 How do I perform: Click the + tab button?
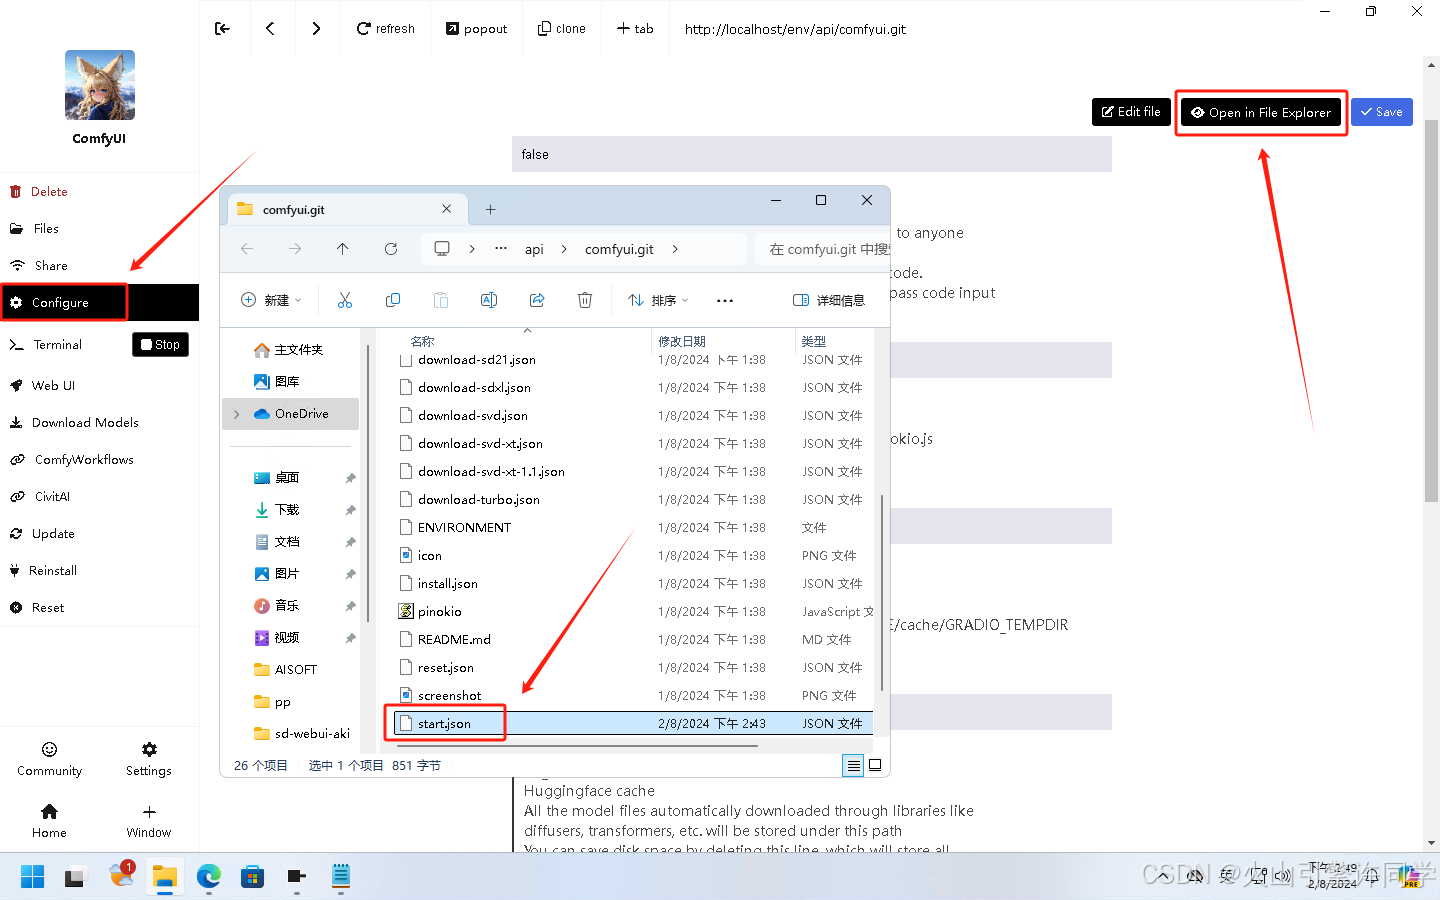635,28
